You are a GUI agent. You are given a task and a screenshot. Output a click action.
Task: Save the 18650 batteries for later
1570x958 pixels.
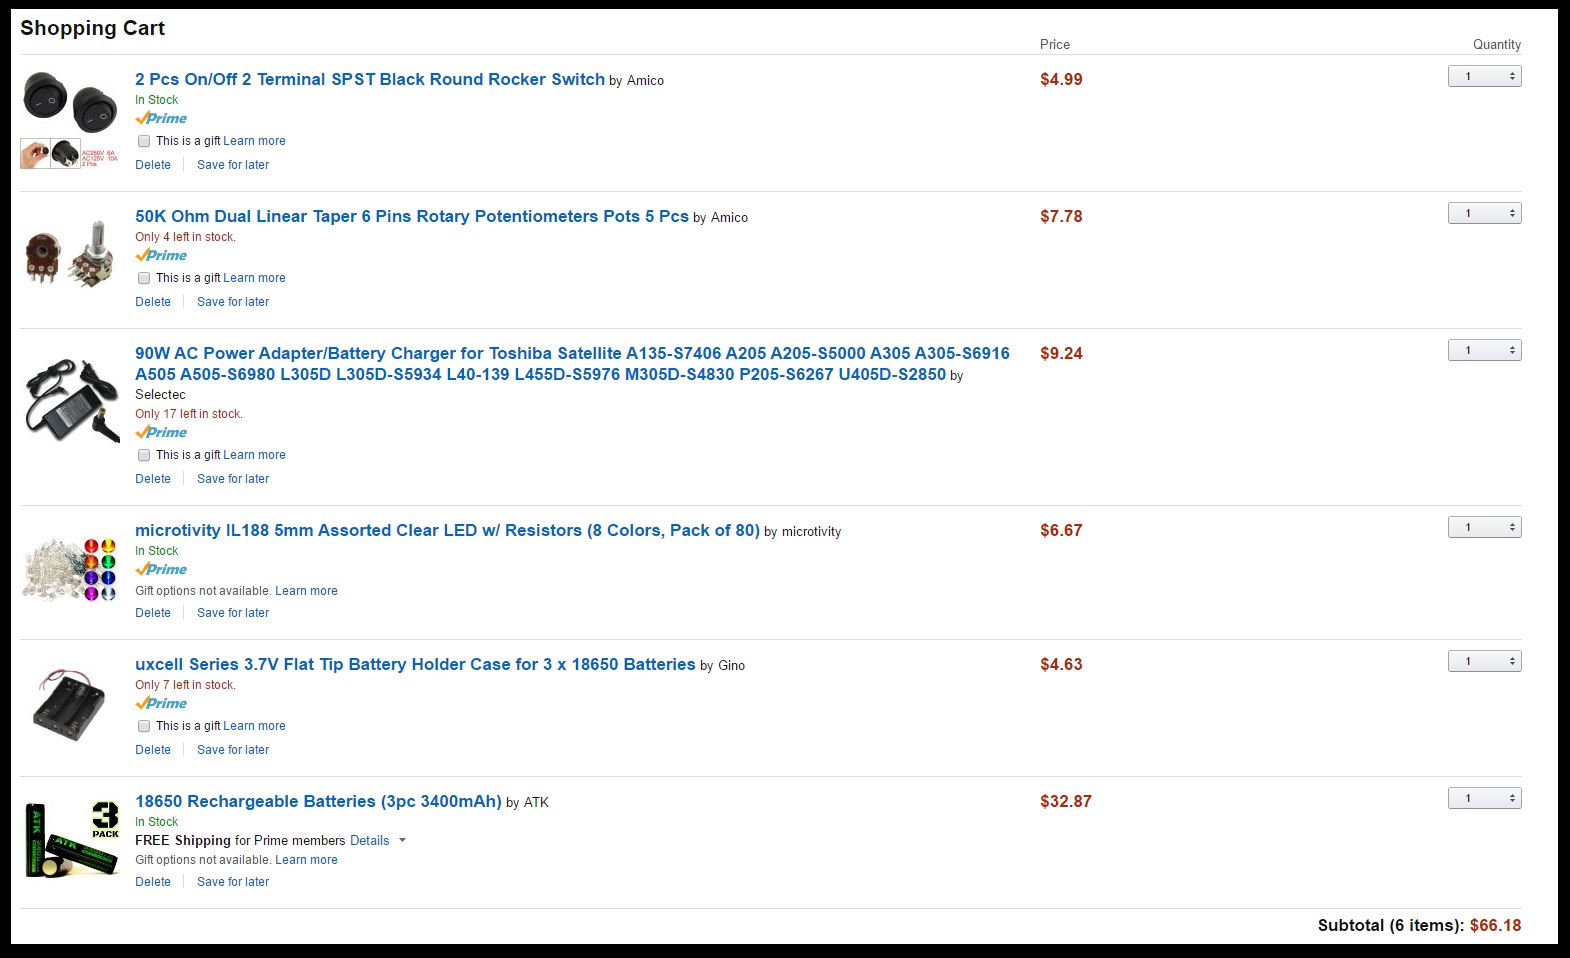(233, 882)
